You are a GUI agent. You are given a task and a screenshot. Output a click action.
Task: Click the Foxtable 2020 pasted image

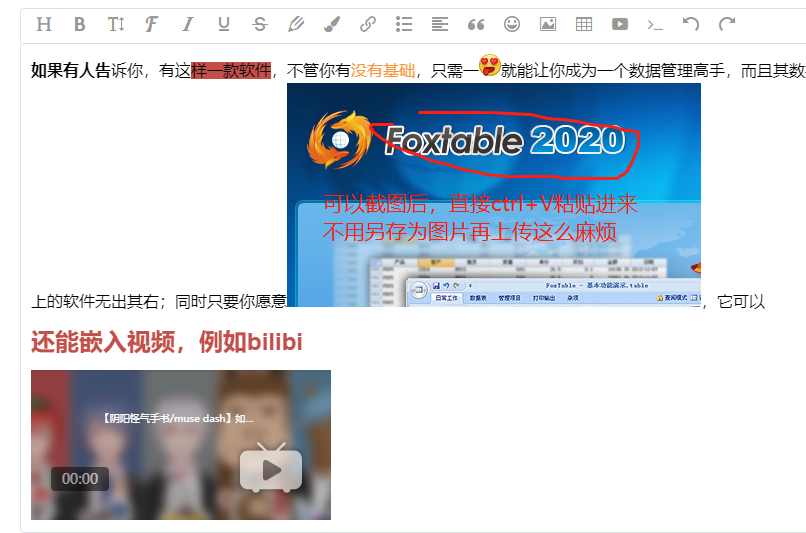click(x=494, y=195)
